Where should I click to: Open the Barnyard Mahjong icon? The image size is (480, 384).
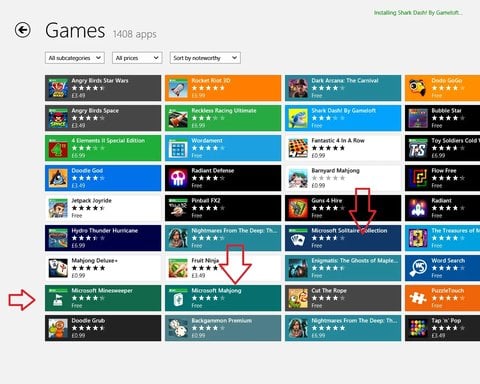coord(298,178)
